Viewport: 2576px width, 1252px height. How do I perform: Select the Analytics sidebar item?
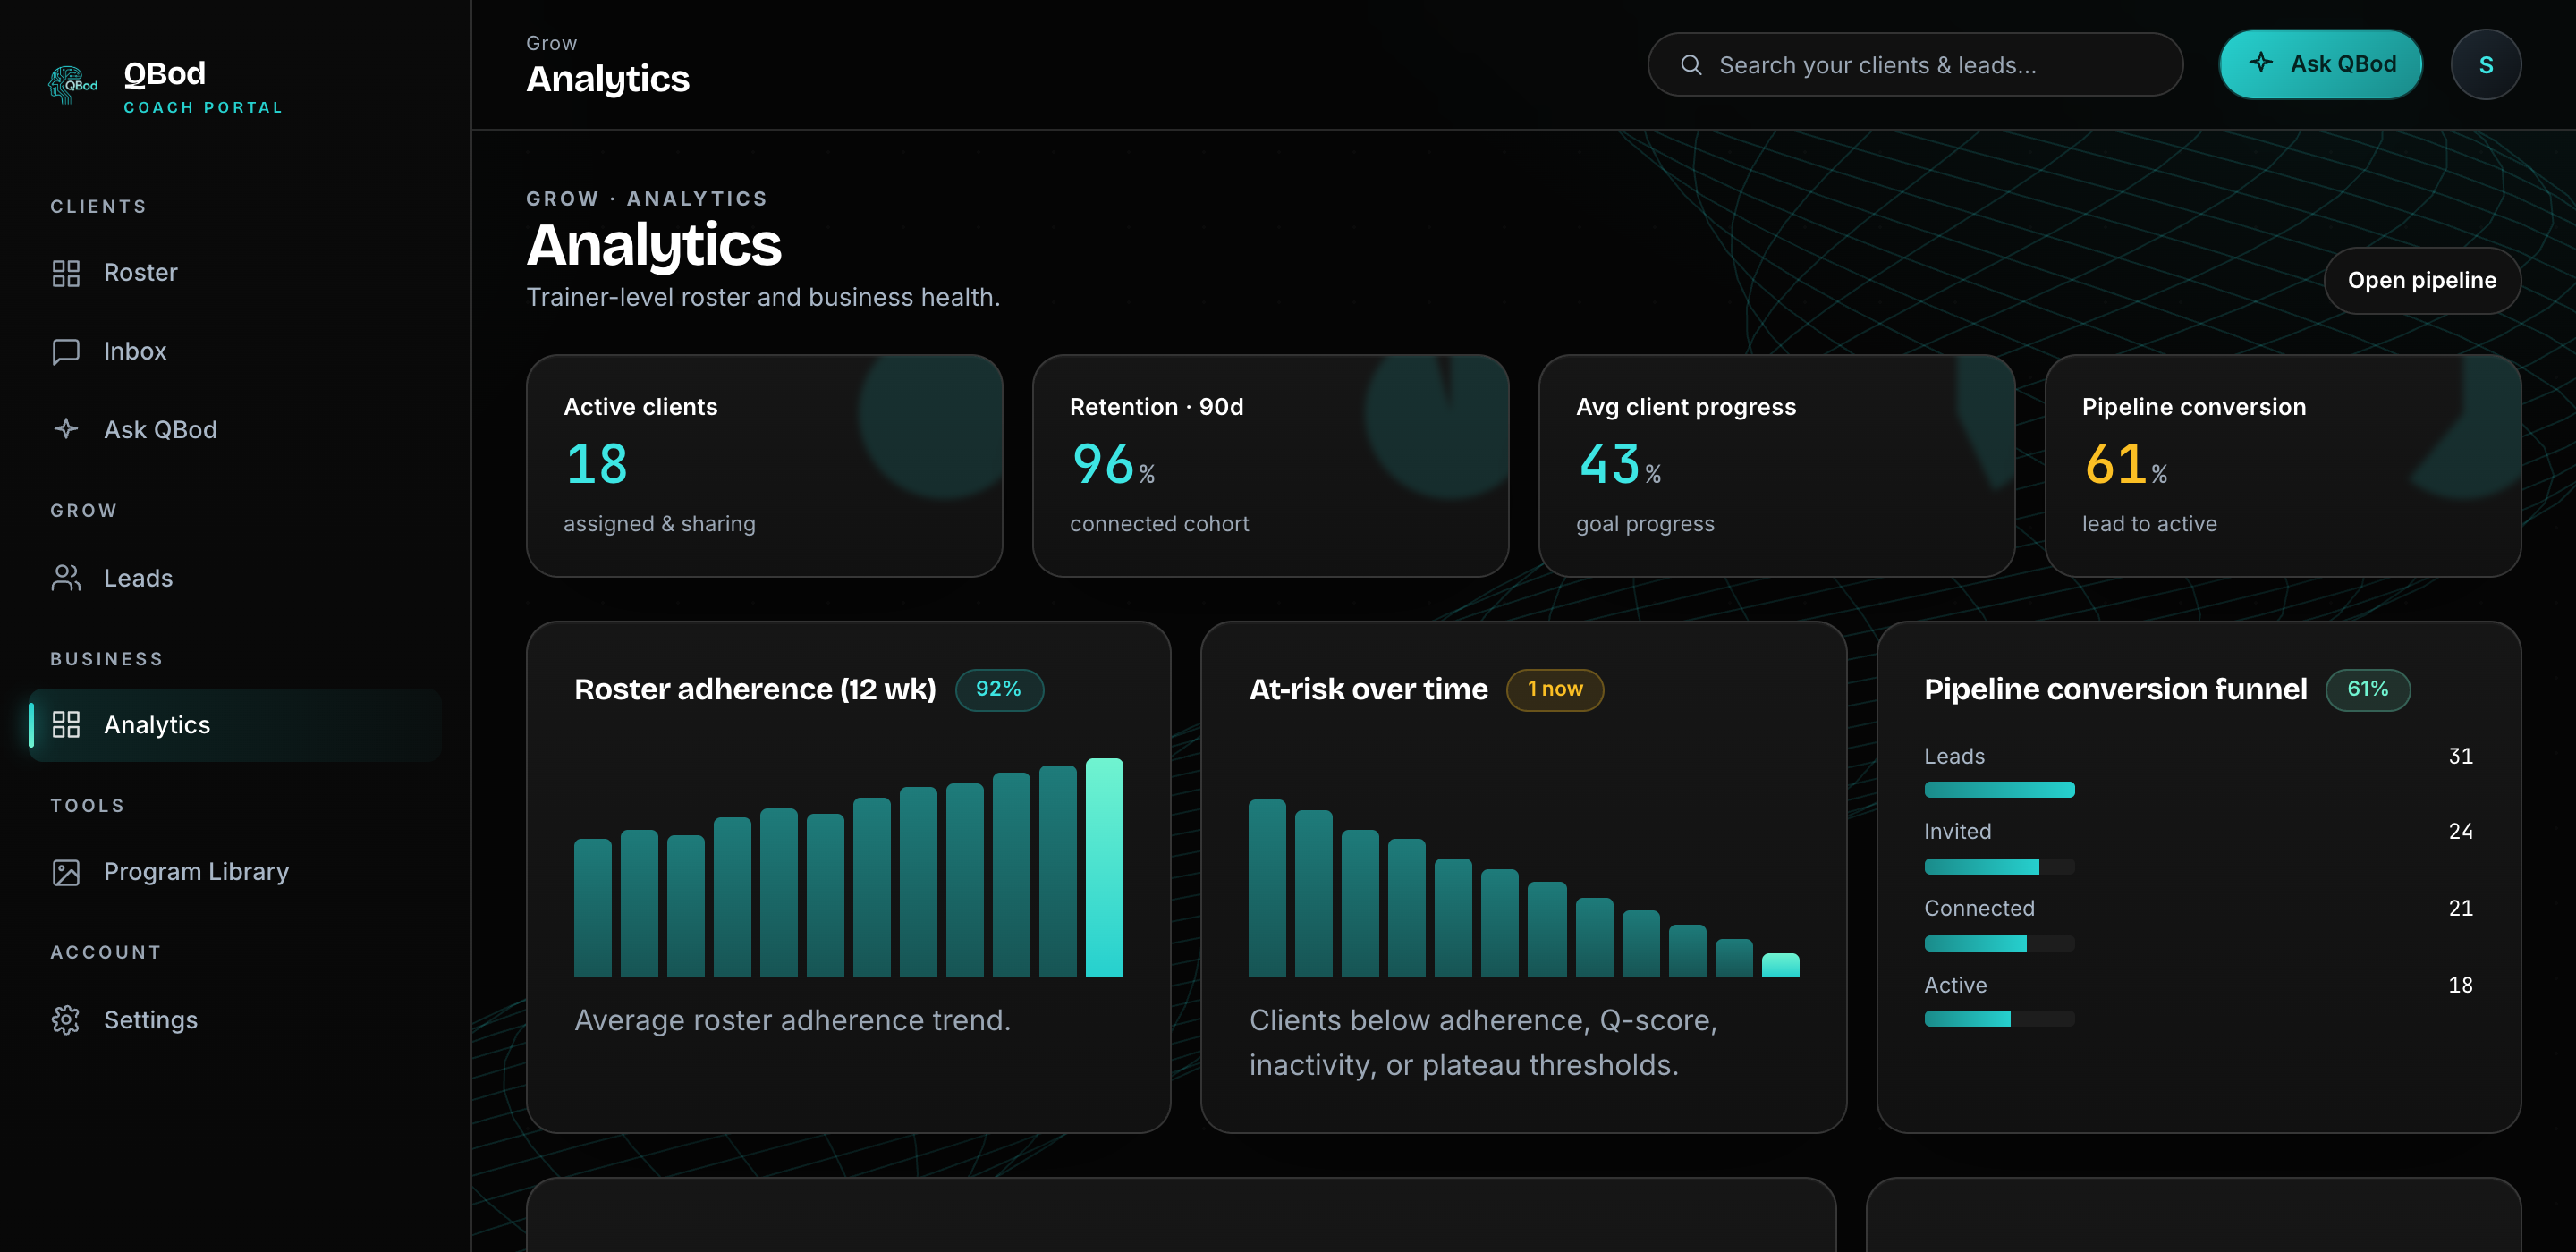[236, 725]
